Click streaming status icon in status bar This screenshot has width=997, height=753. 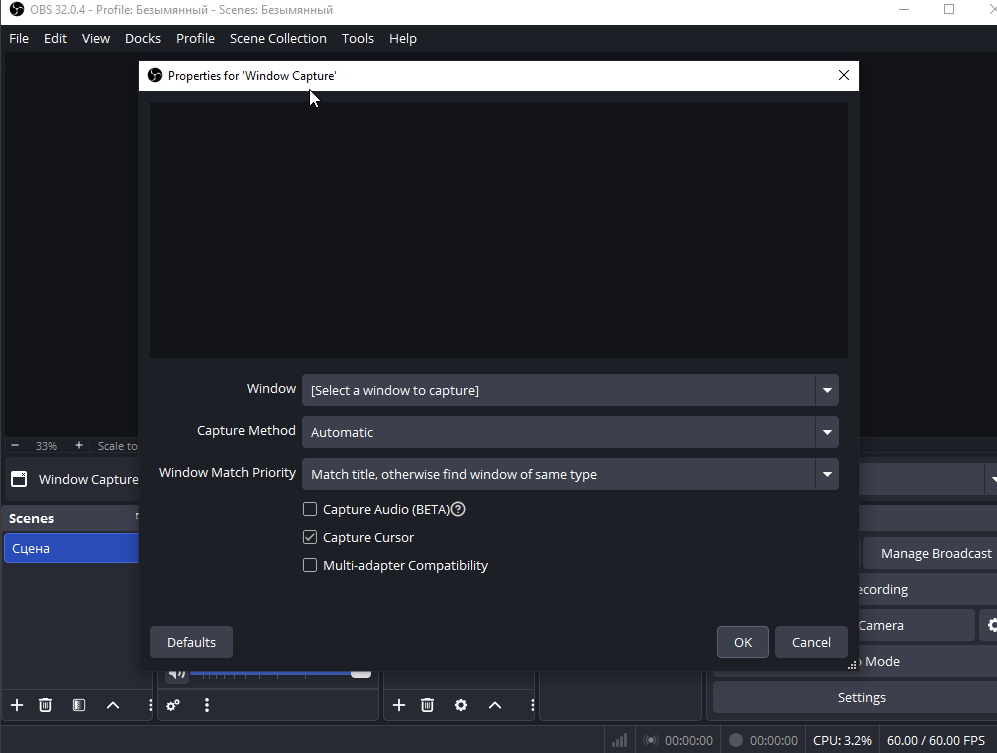pos(650,740)
